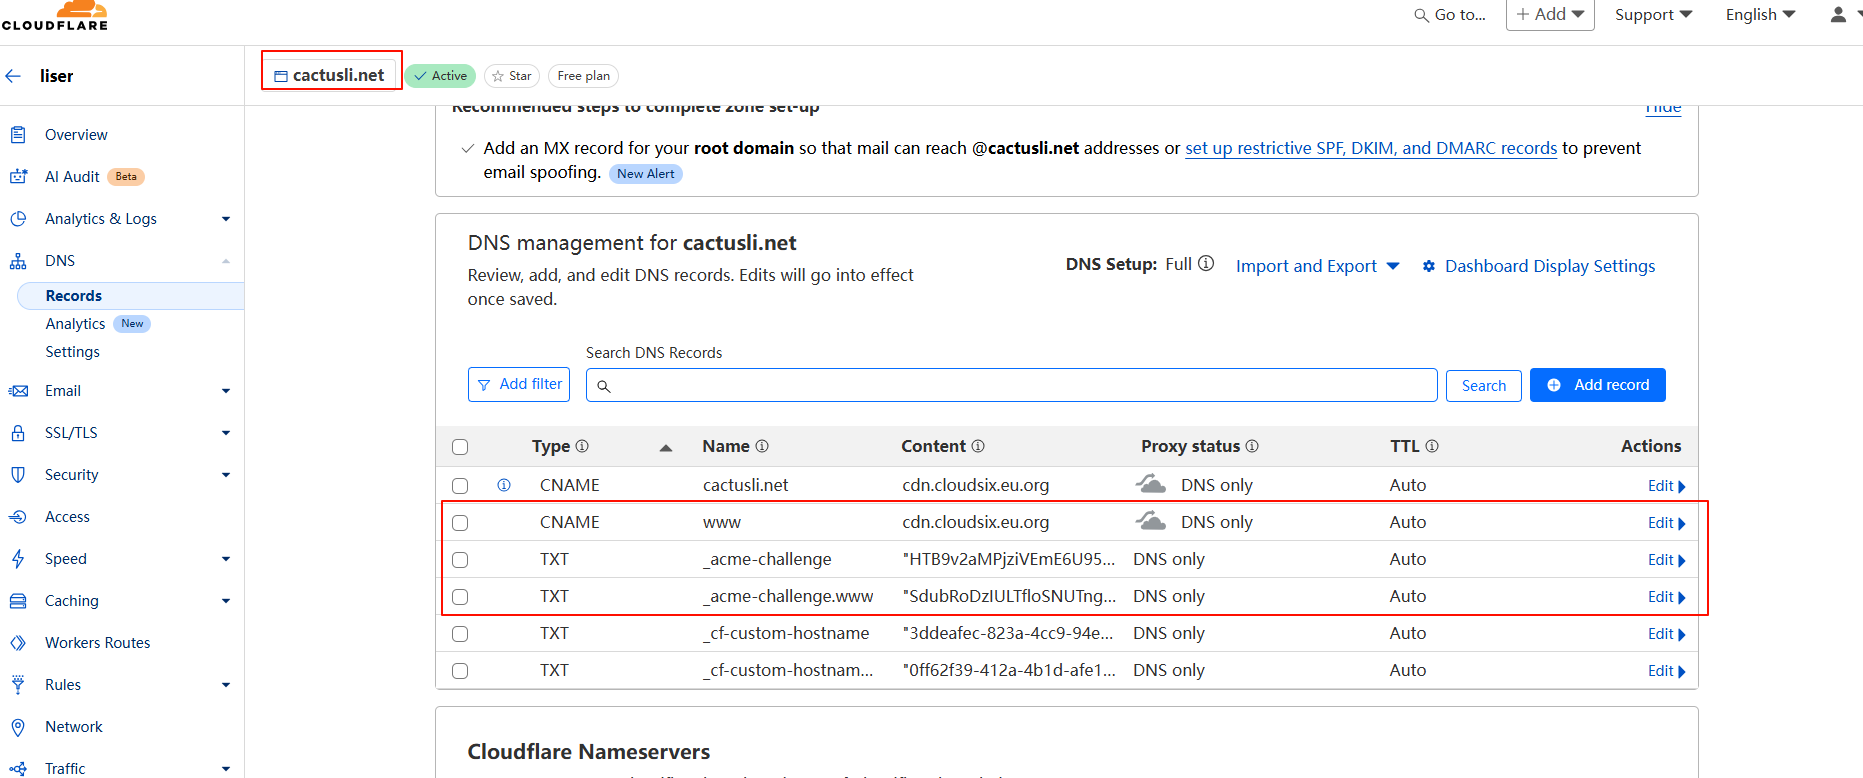Check the _acme-challenge TXT record checkbox
Image resolution: width=1863 pixels, height=778 pixels.
460,560
